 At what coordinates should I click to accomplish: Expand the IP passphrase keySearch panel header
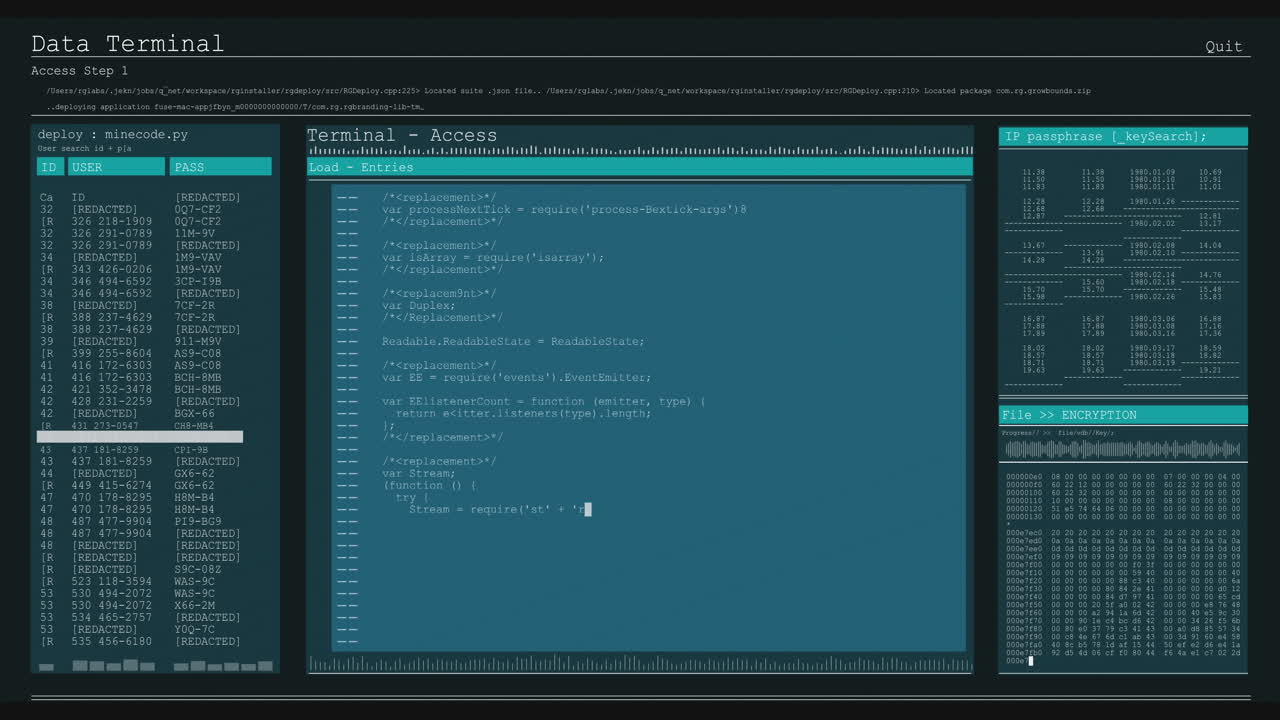click(x=1122, y=136)
